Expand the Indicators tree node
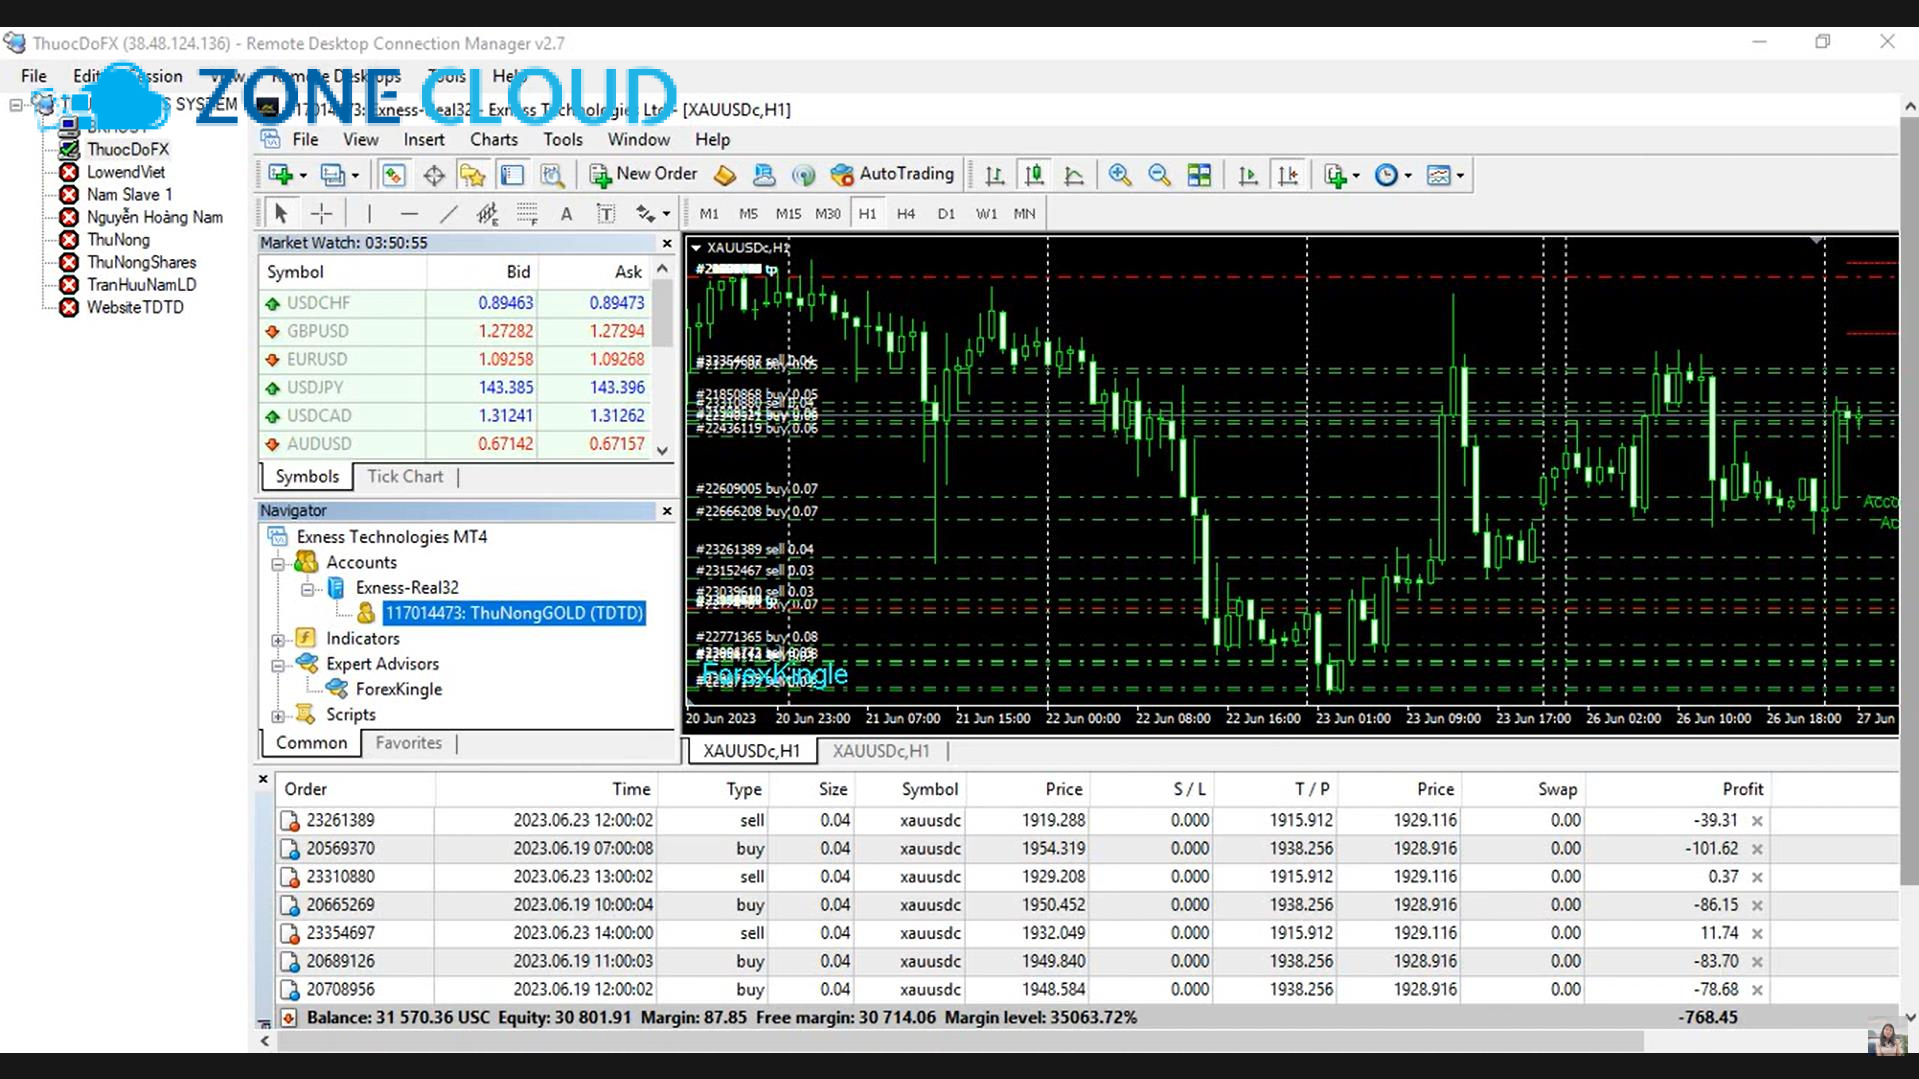The image size is (1919, 1079). point(278,639)
